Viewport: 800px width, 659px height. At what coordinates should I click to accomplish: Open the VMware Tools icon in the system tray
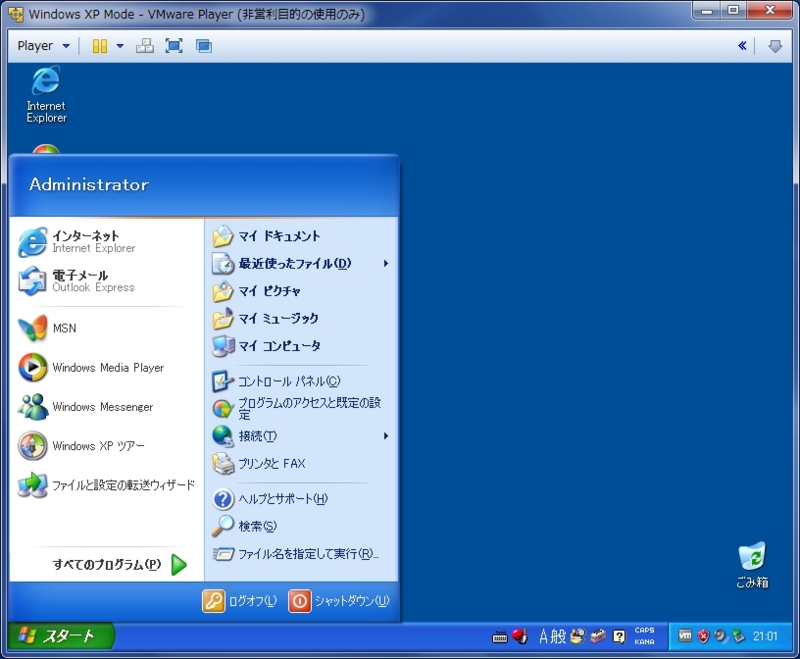coord(685,637)
